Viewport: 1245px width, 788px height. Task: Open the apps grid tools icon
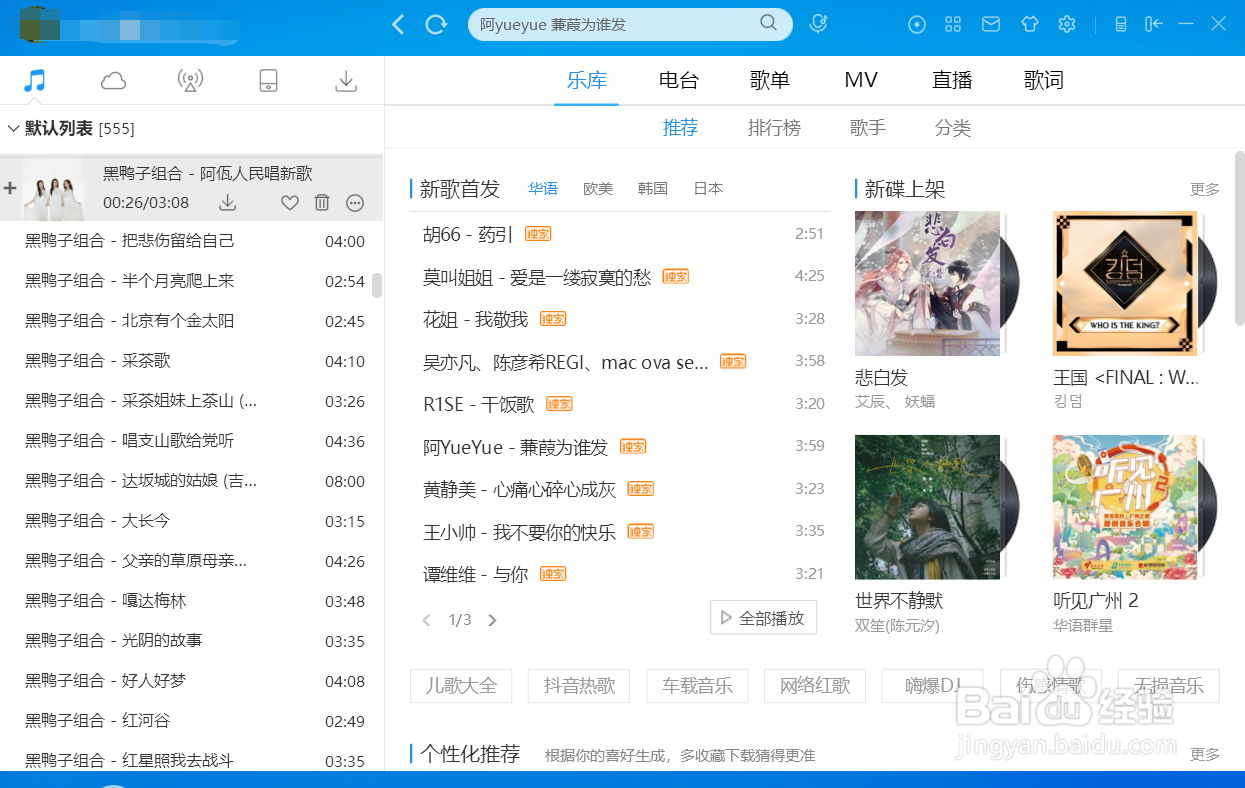point(953,24)
